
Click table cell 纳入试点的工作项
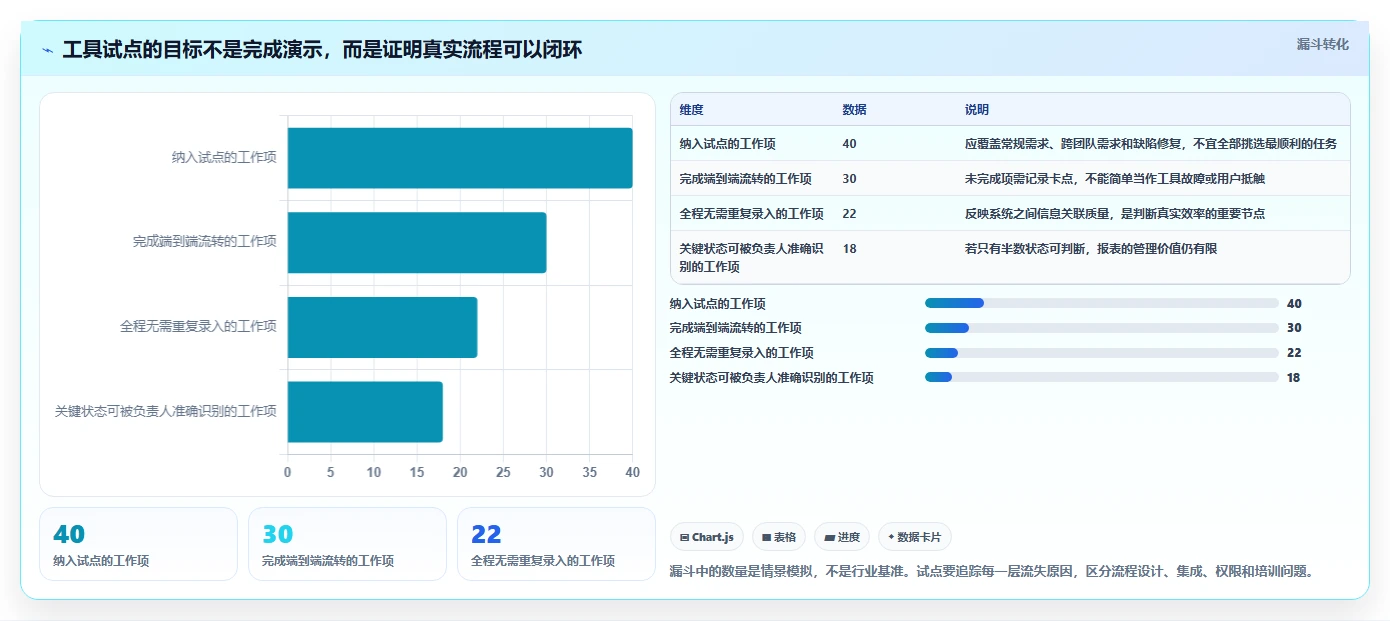point(727,144)
